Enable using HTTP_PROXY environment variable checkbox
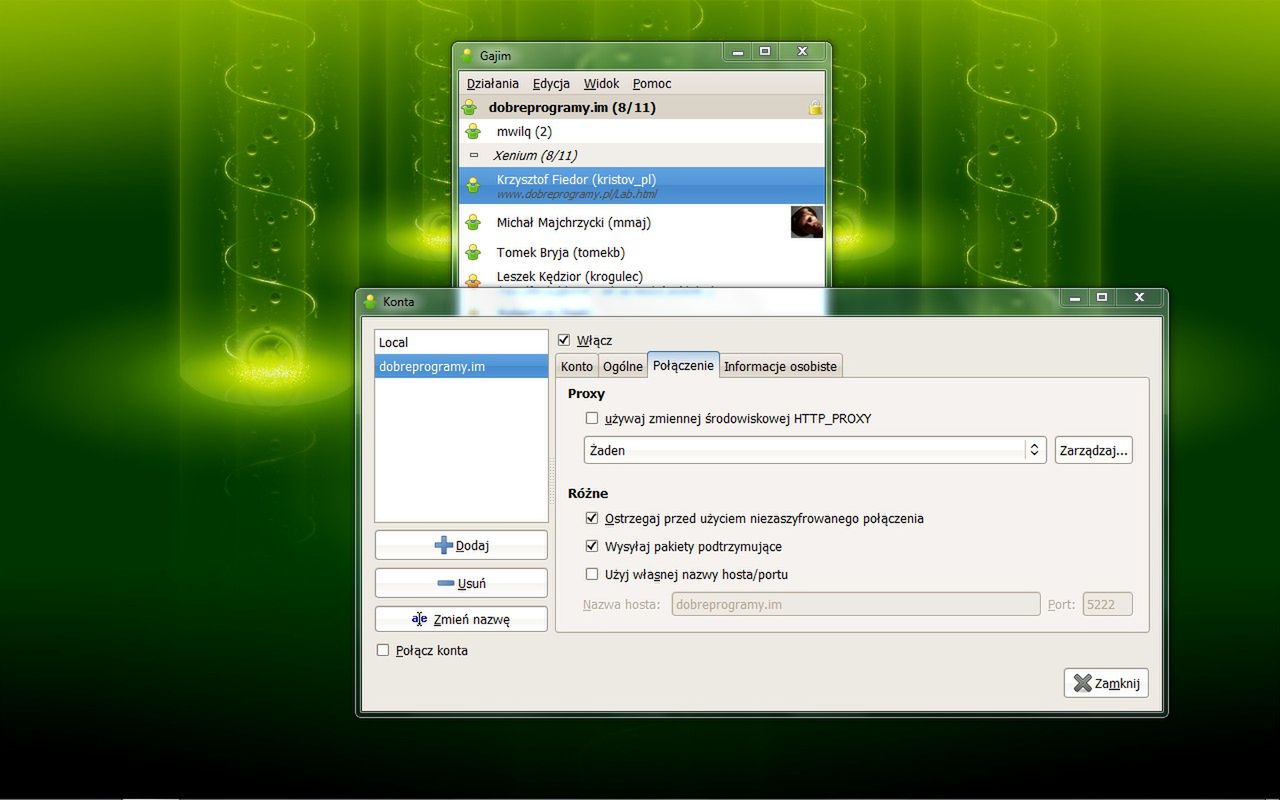The width and height of the screenshot is (1280, 800). pyautogui.click(x=592, y=419)
